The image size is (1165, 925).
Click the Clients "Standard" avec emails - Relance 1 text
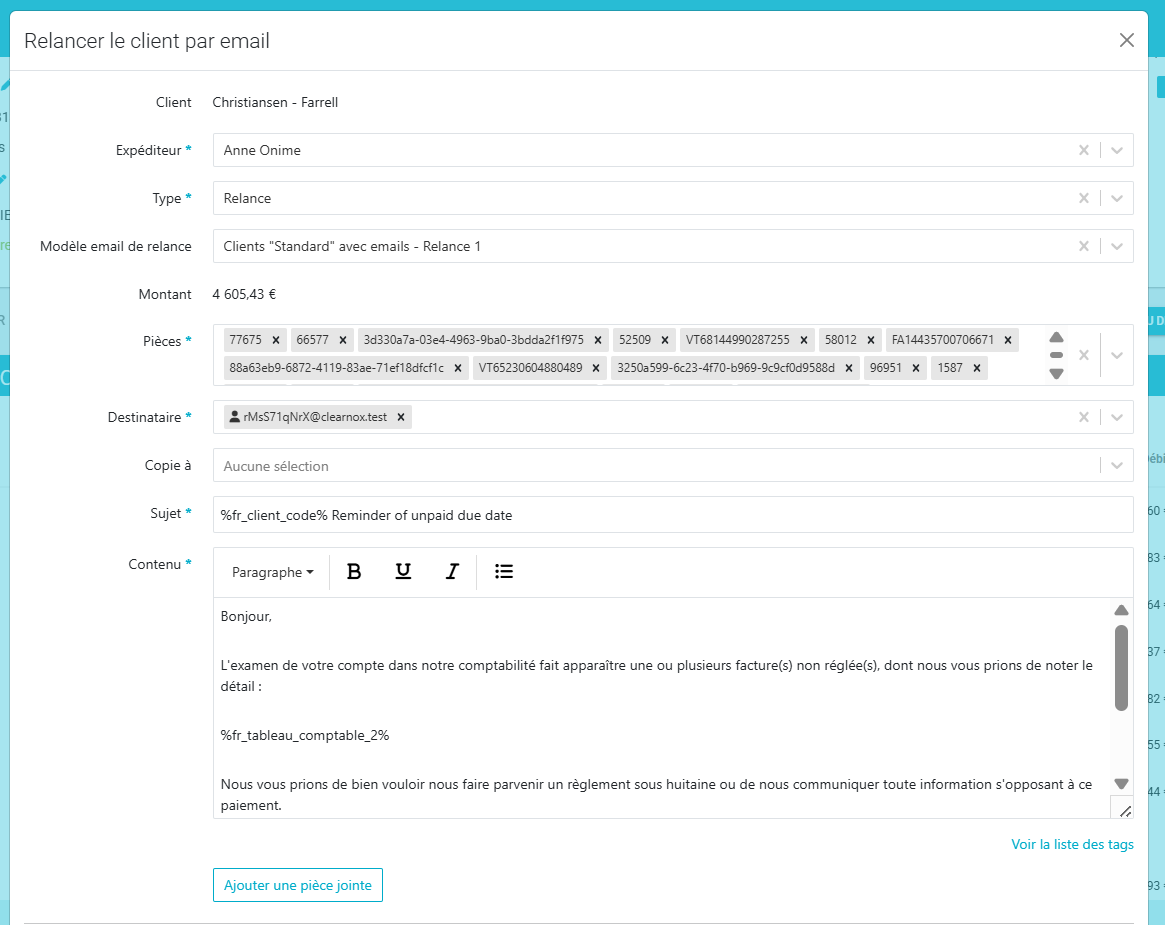[352, 246]
